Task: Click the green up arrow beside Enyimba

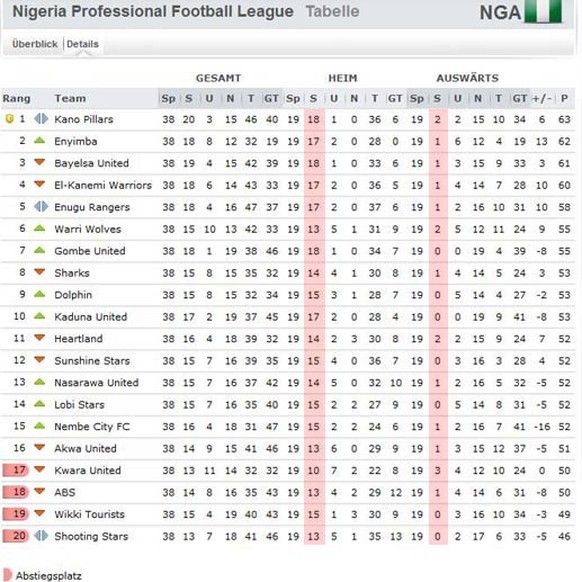Action: (39, 141)
